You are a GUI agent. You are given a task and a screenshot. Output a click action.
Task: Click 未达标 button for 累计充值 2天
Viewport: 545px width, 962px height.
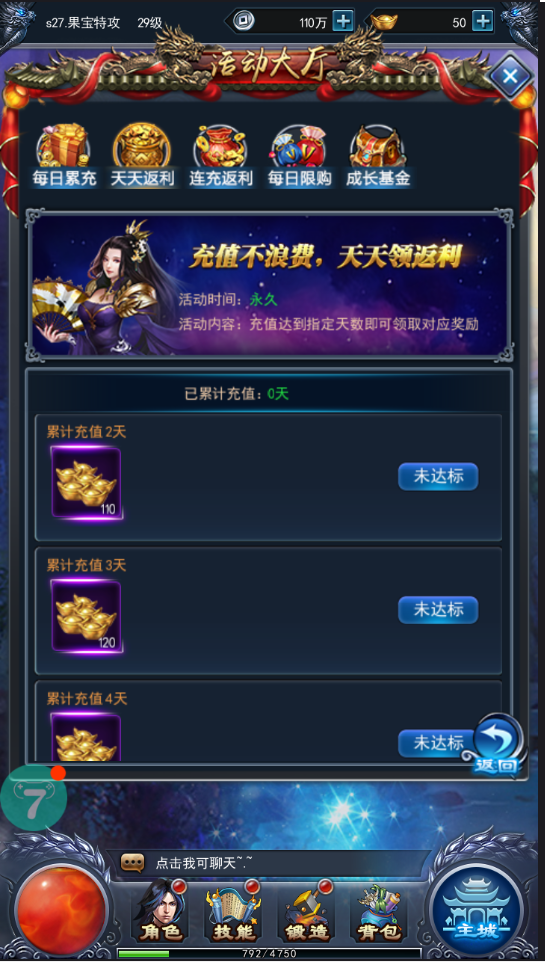click(x=438, y=477)
